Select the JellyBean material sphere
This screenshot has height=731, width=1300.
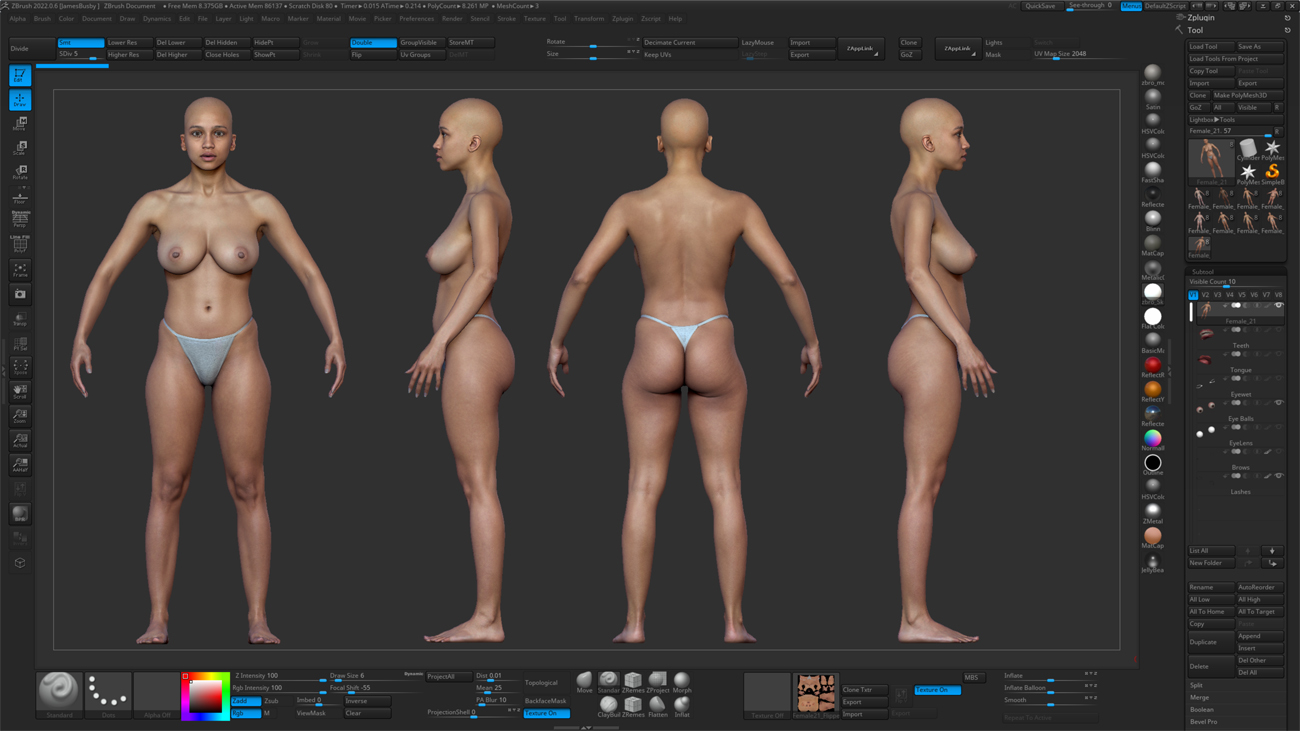tap(1153, 562)
